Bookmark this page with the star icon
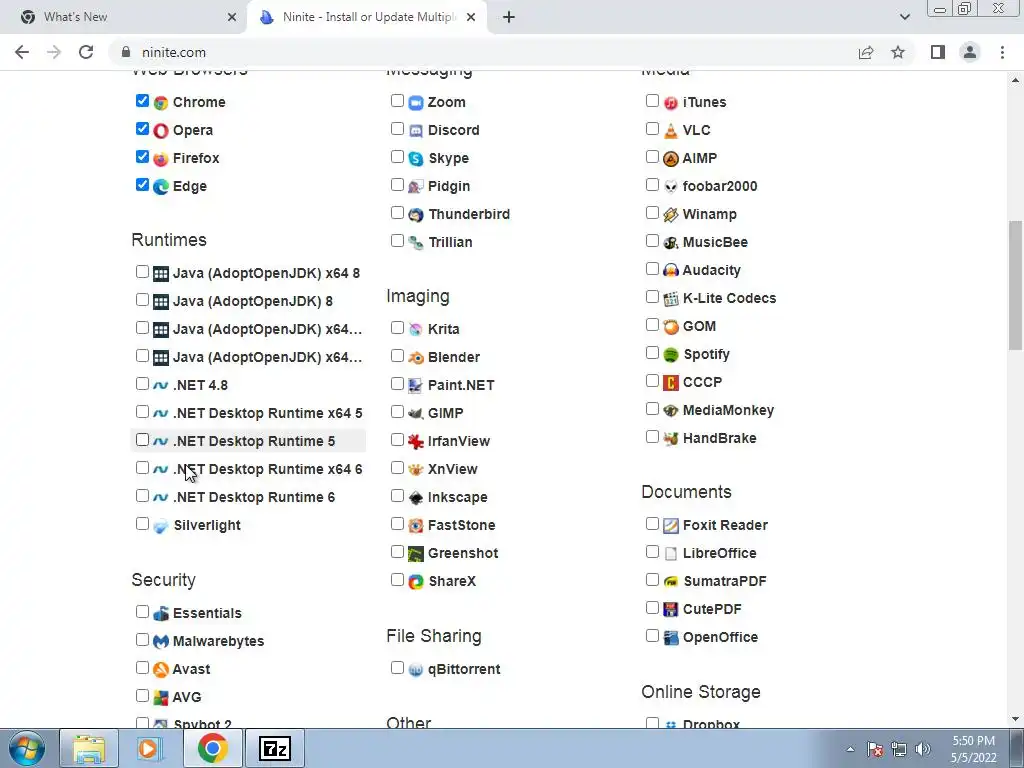Screen dimensions: 1024x768 pyautogui.click(x=898, y=52)
